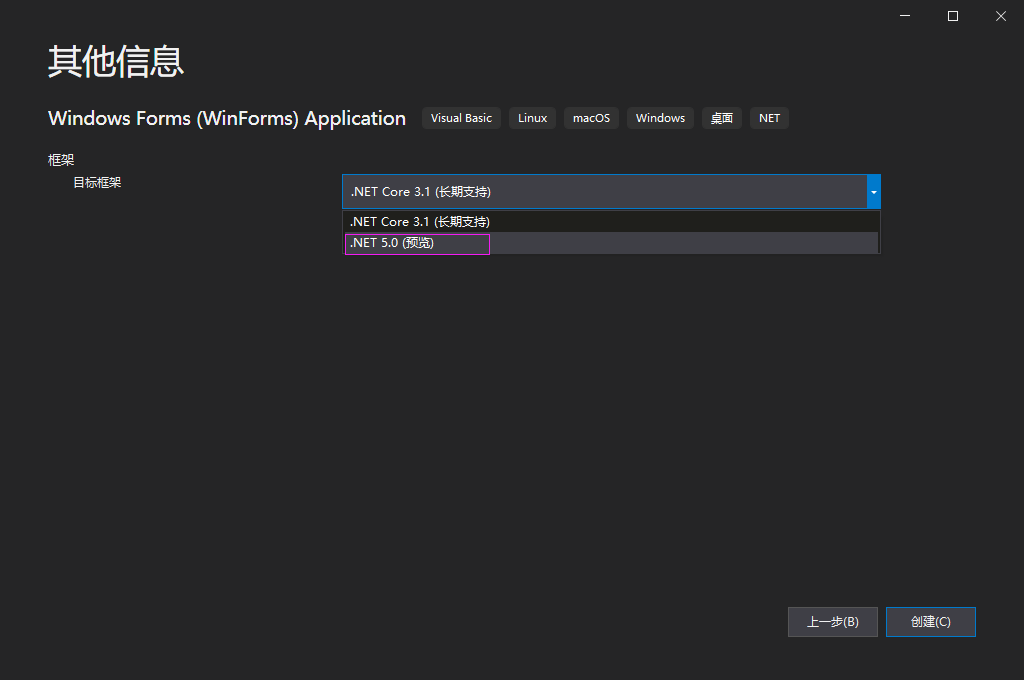Click the Visual Basic tag
Image resolution: width=1024 pixels, height=680 pixels.
coord(461,118)
